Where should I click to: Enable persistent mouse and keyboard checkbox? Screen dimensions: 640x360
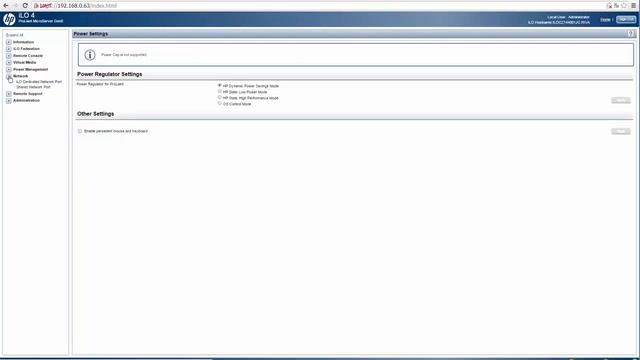tap(80, 131)
